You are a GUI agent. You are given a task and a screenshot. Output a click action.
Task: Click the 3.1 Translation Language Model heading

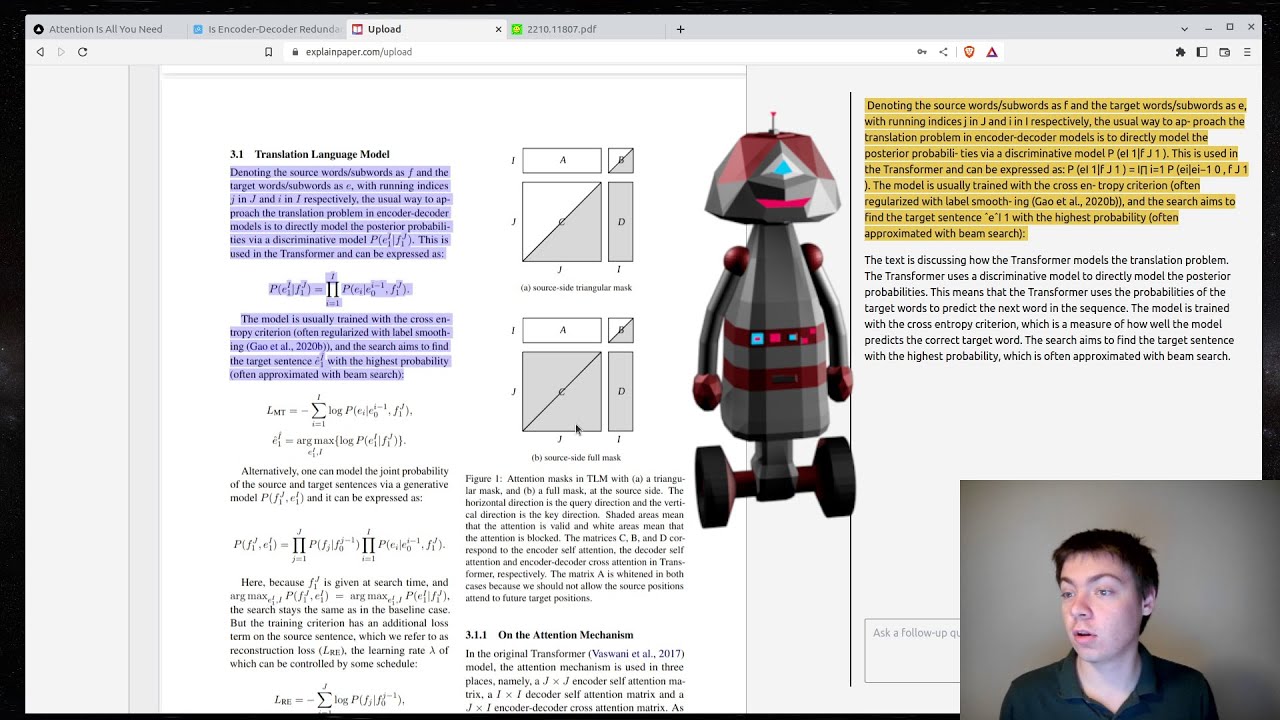pos(310,154)
